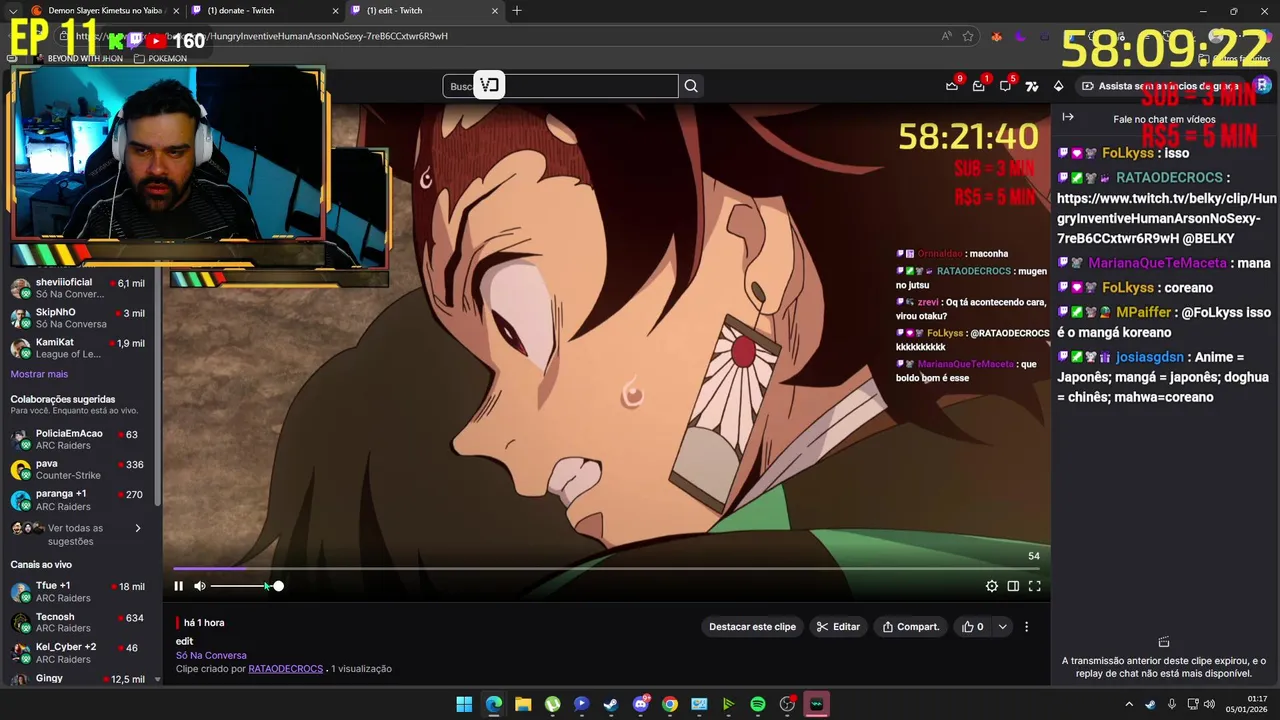Open Tfue +1 channel in sidebar
This screenshot has height=720, width=1280.
pyautogui.click(x=78, y=591)
